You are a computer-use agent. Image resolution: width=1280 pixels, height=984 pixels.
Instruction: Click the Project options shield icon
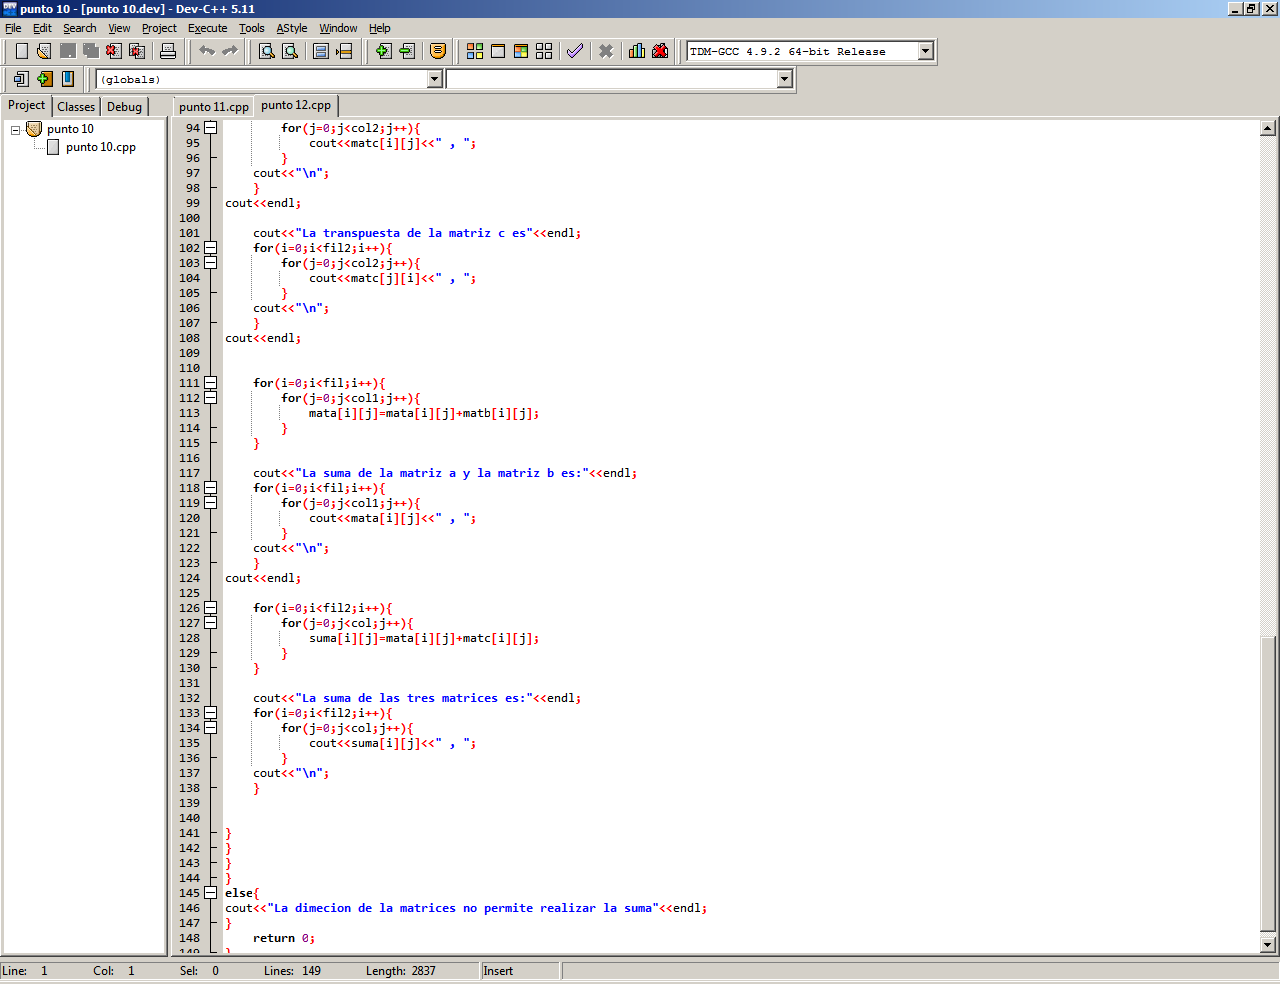pos(438,51)
